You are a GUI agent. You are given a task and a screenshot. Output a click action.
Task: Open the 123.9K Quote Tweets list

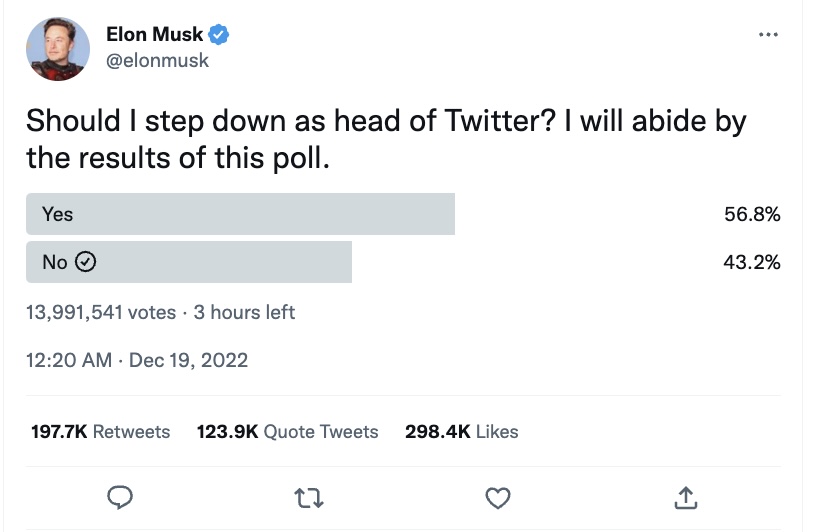coord(288,432)
